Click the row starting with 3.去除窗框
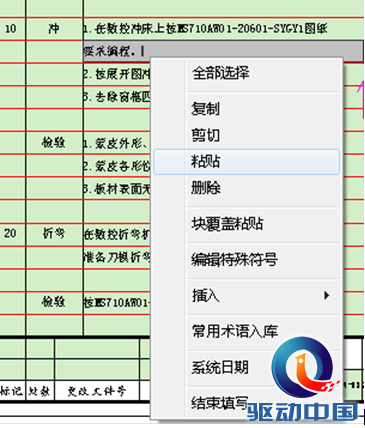Image resolution: width=365 pixels, height=428 pixels. point(117,97)
